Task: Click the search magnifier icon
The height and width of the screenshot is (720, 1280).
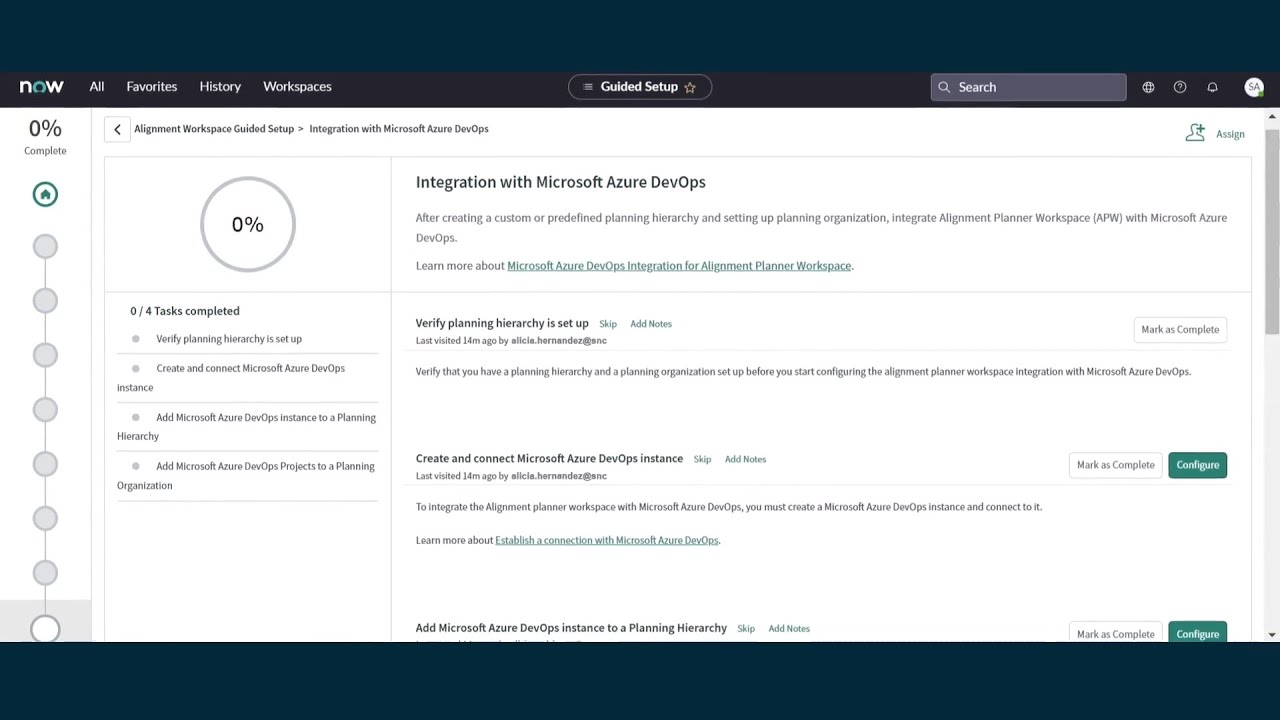Action: click(944, 87)
